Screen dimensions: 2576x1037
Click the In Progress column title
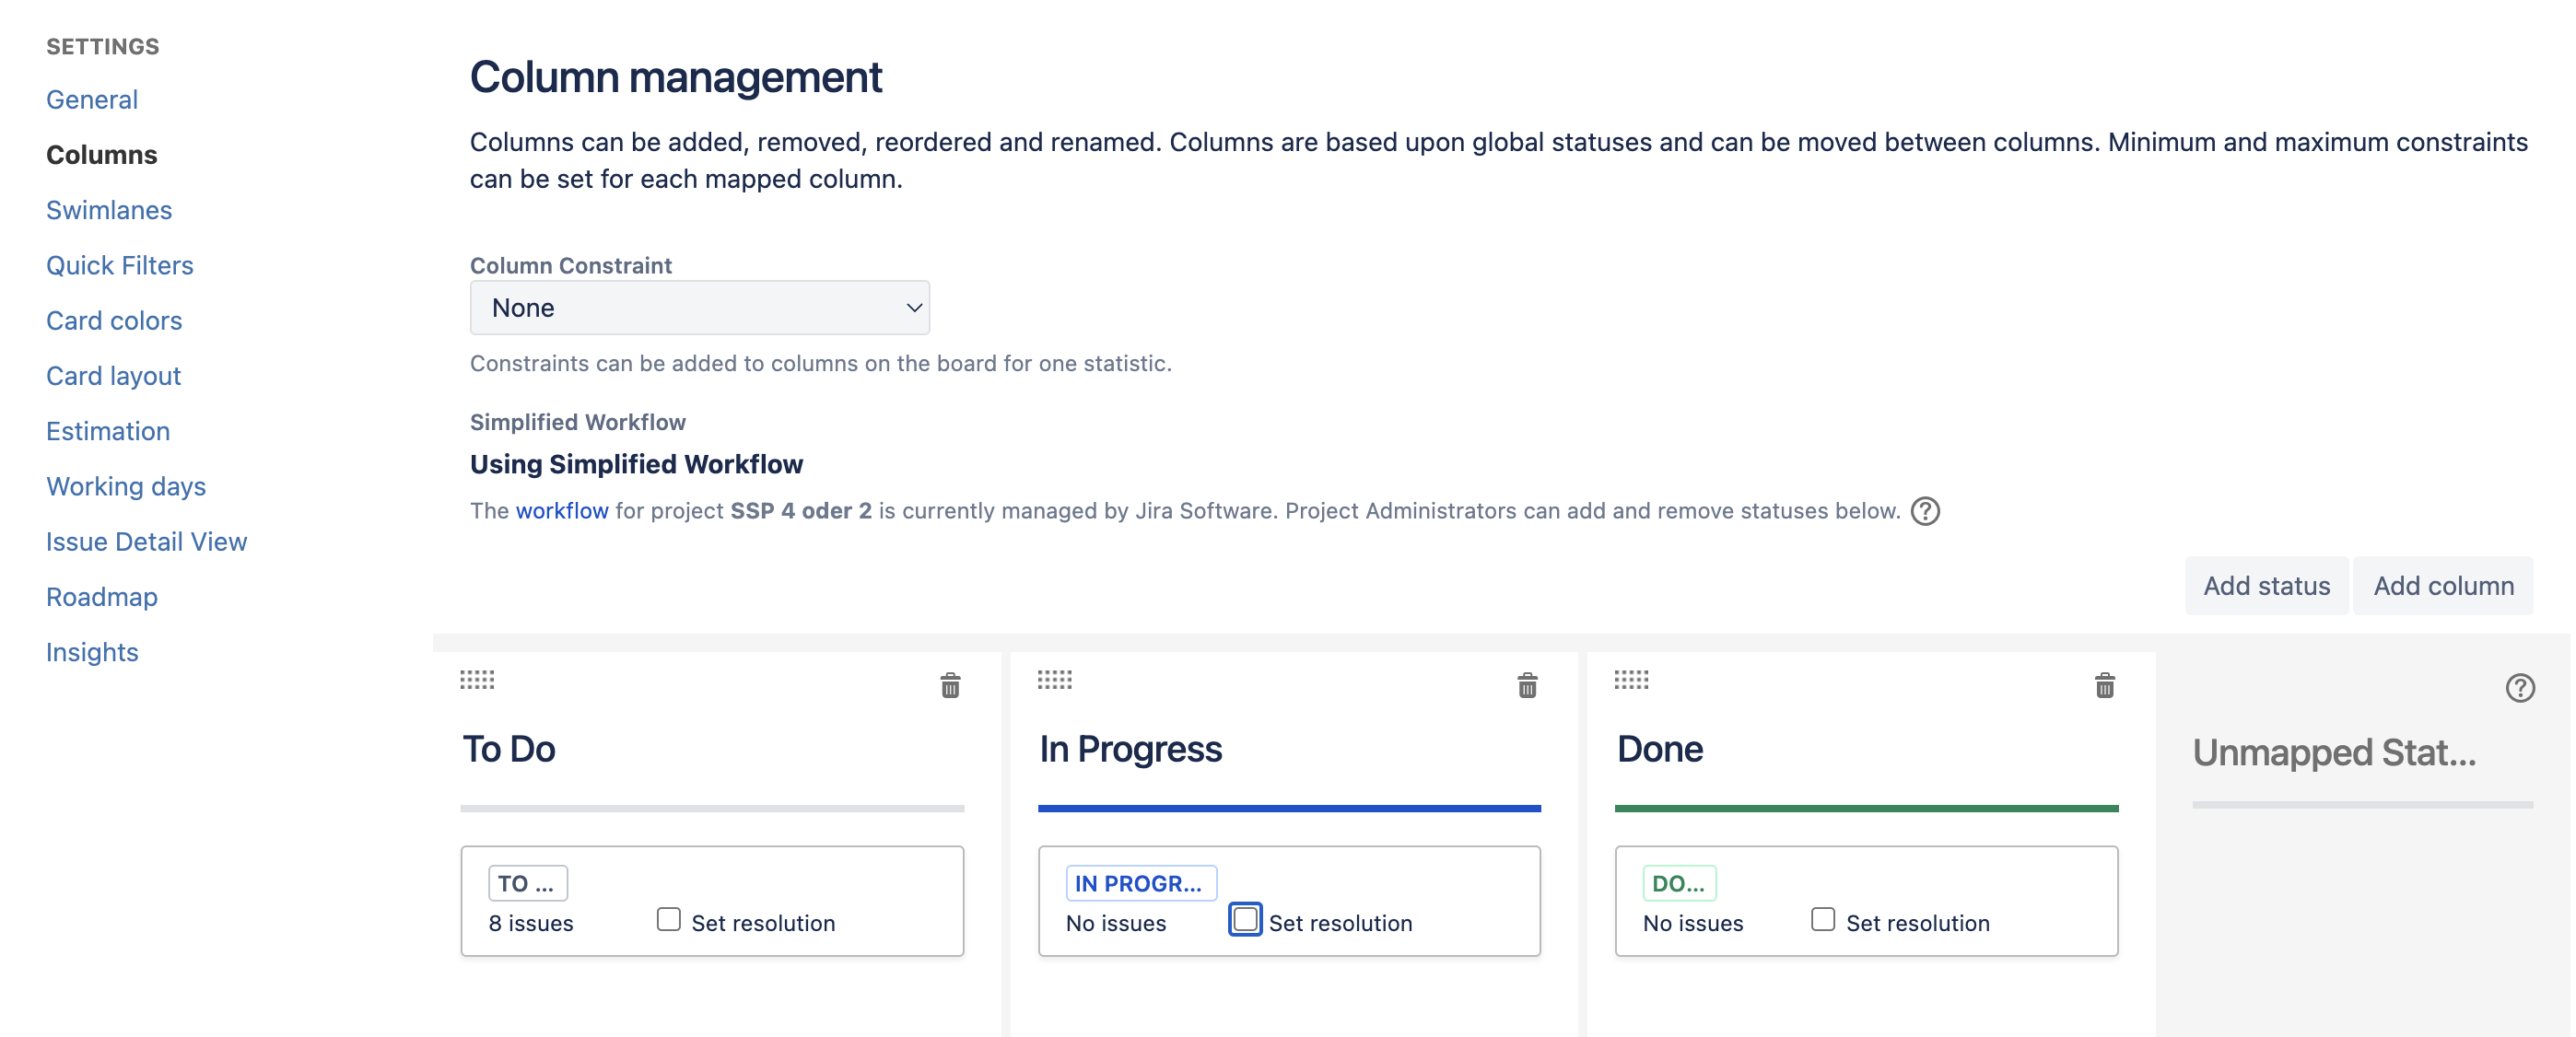(1130, 749)
